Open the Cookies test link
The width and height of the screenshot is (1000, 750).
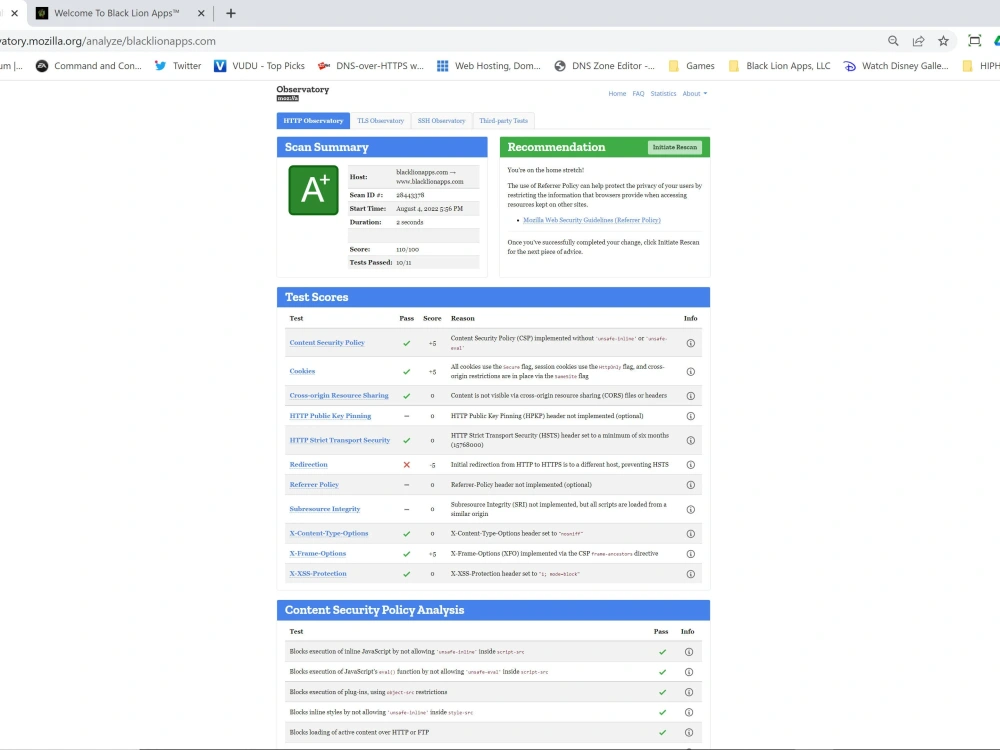302,371
